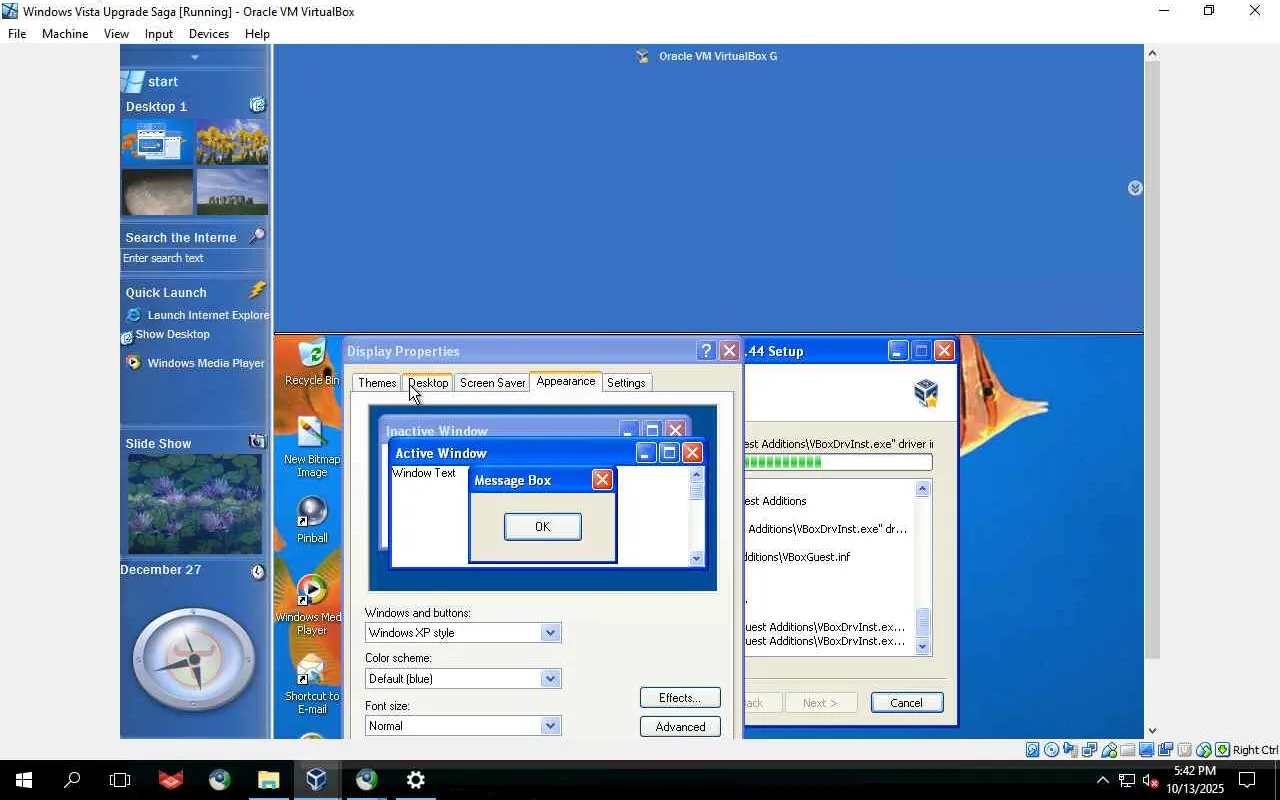Open the Recycle Bin desktop icon
This screenshot has width=1280, height=800.
[x=311, y=362]
